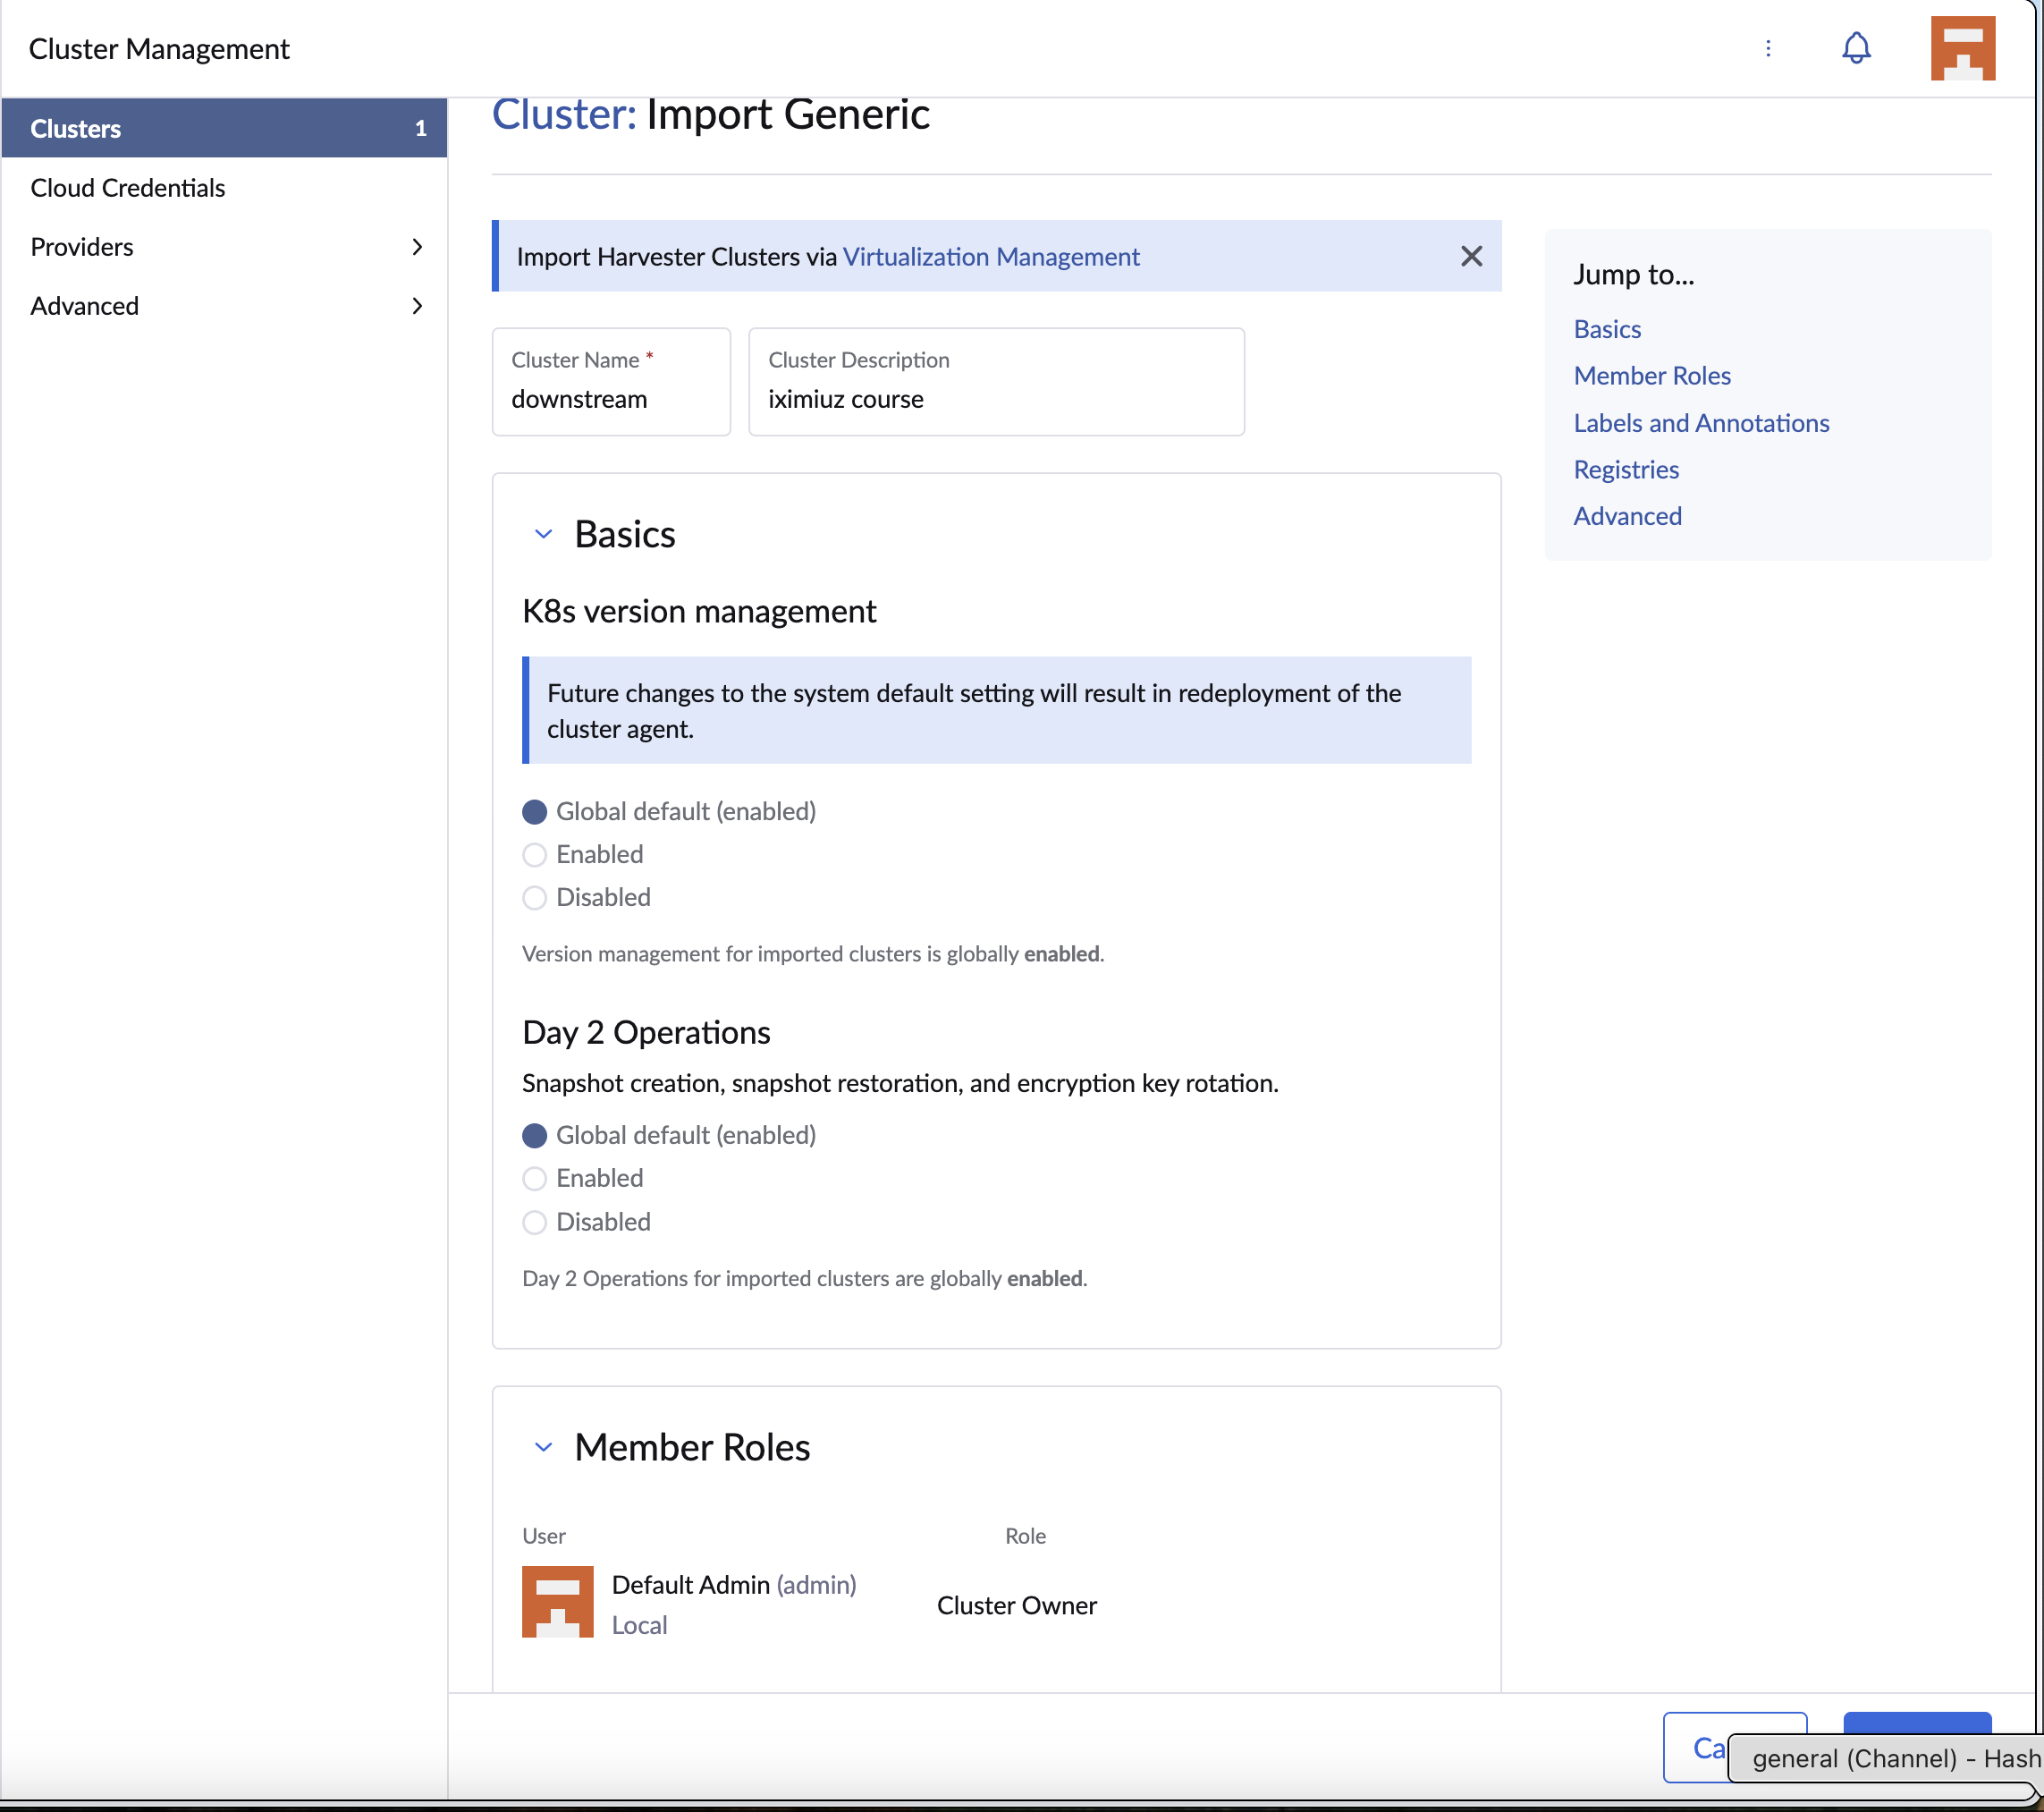The height and width of the screenshot is (1812, 2044).
Task: Click Default Admin (admin) user name
Action: pyautogui.click(x=733, y=1585)
